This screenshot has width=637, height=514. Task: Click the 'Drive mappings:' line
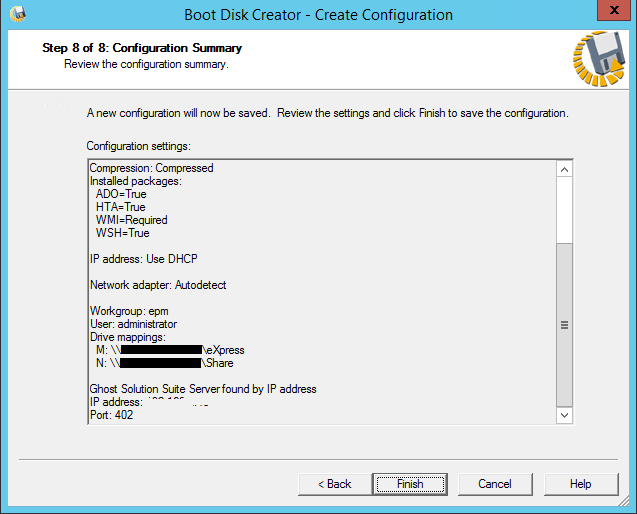(128, 337)
